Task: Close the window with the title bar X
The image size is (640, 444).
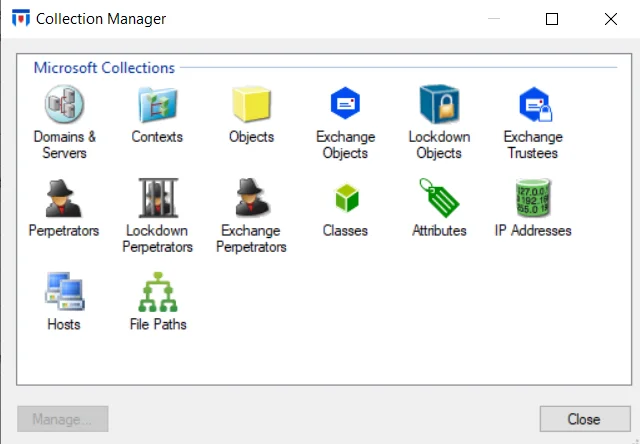Action: coord(611,19)
